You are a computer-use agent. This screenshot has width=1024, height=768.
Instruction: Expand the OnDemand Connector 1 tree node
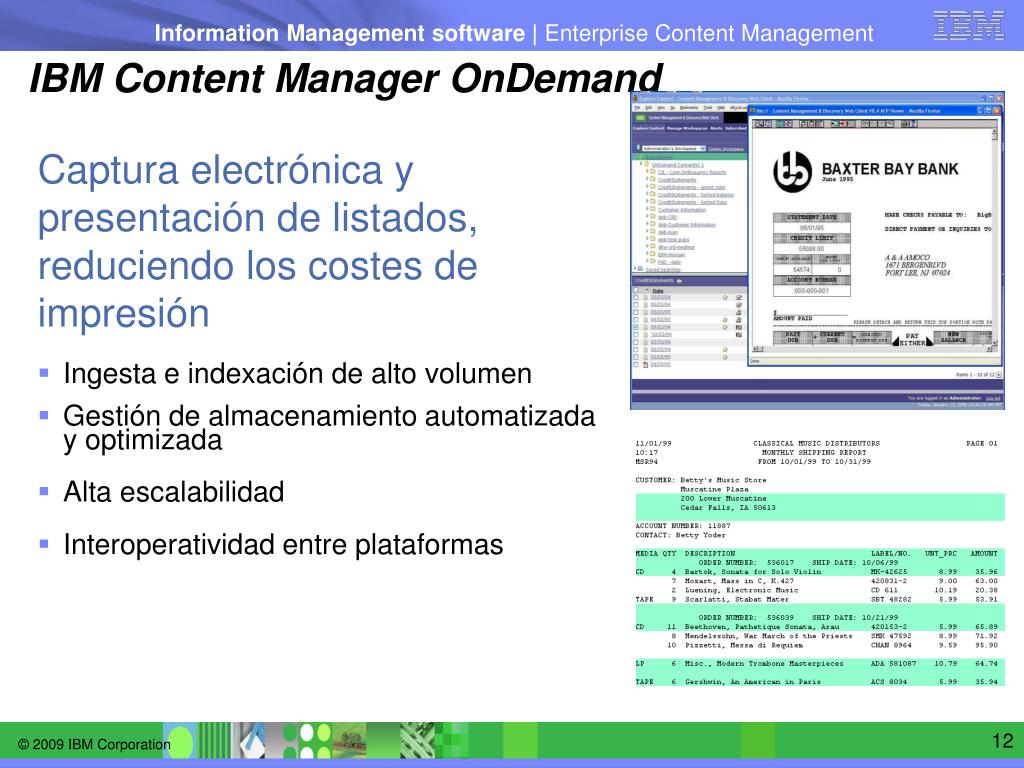[x=641, y=163]
